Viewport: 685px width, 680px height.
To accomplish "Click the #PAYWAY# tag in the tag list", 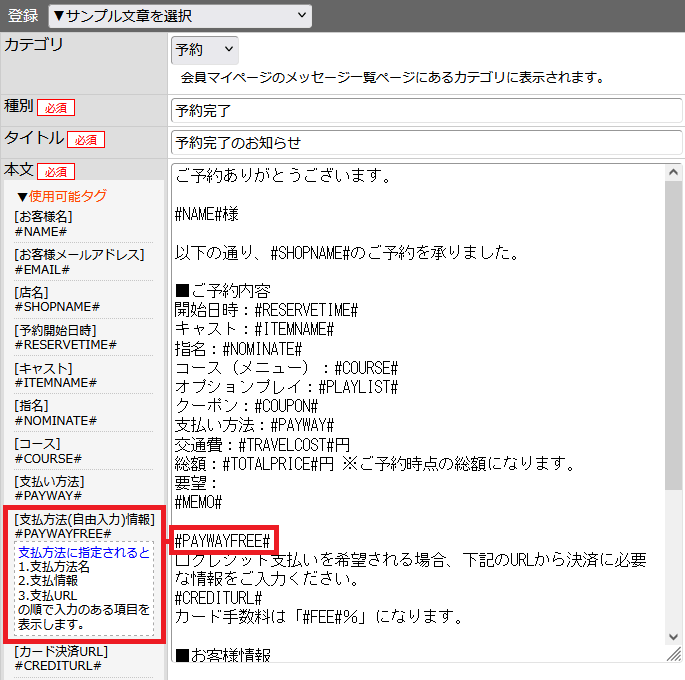I will click(x=48, y=496).
